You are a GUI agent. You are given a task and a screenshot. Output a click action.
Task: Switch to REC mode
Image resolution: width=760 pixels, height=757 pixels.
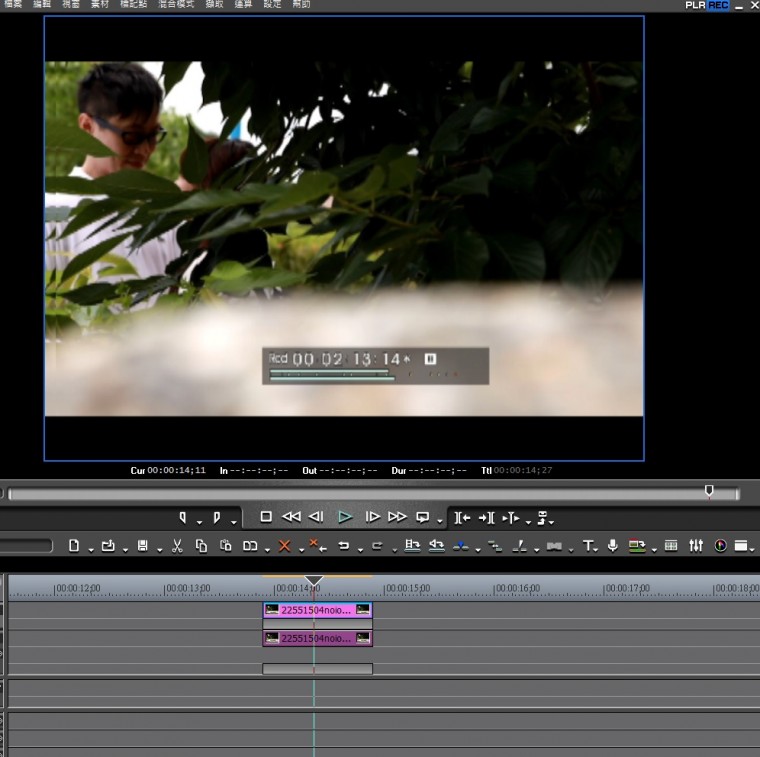[718, 5]
